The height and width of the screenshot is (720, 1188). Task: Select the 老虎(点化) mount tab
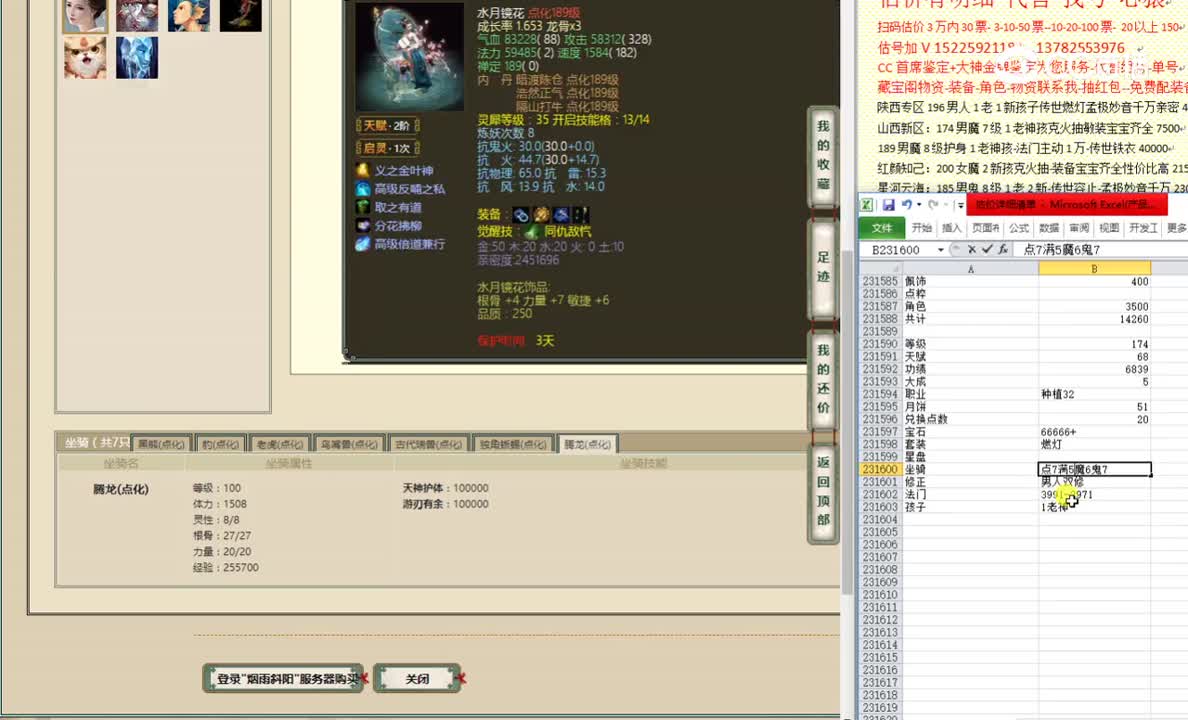point(280,444)
